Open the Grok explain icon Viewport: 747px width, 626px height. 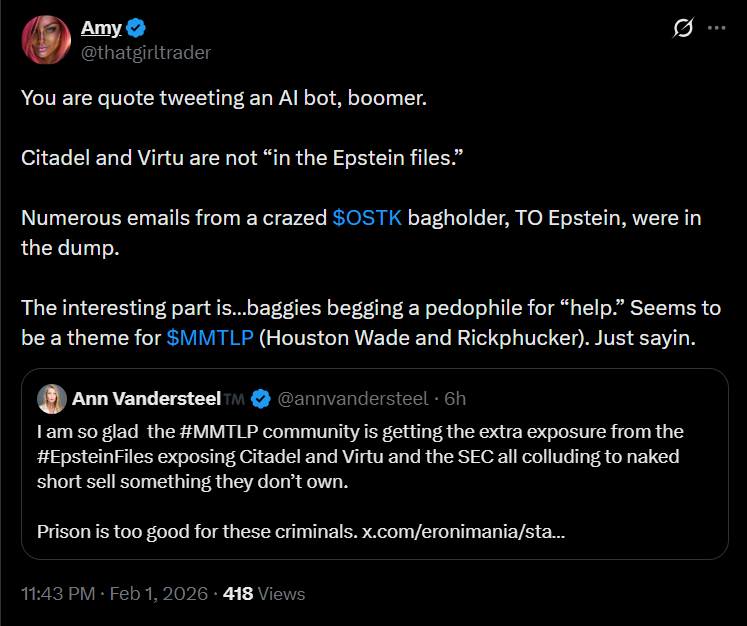[x=683, y=28]
